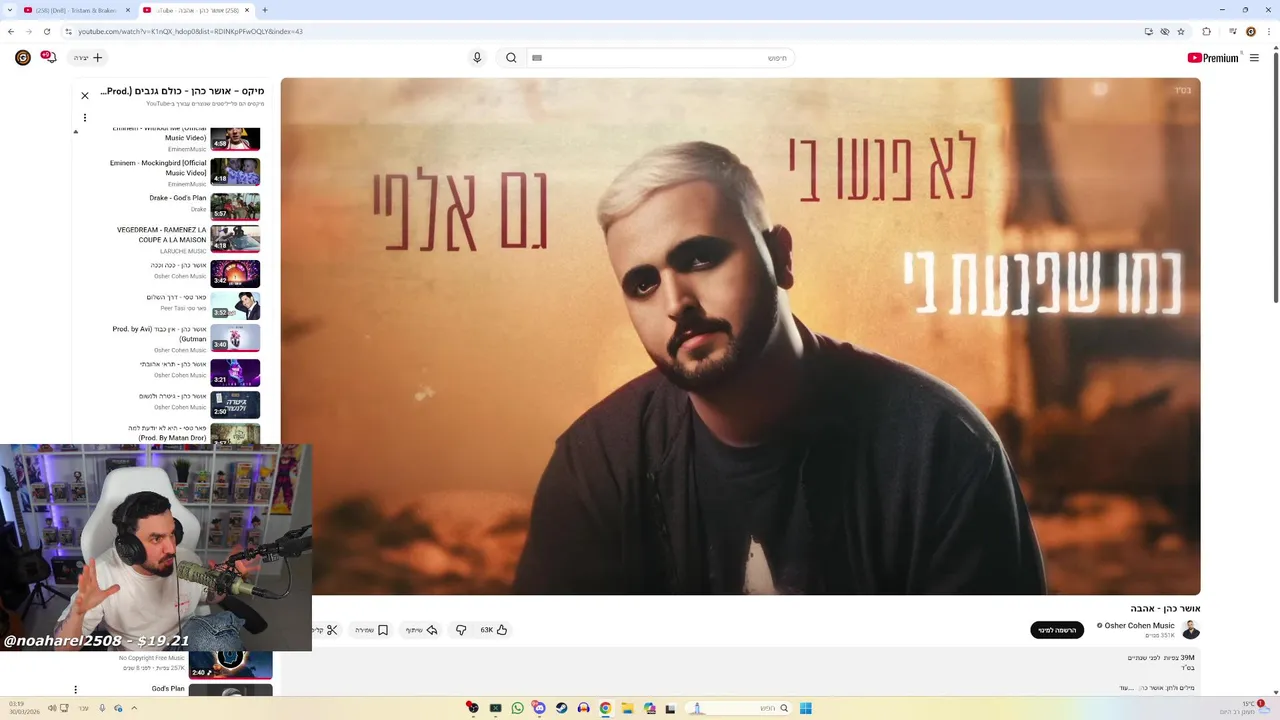The image size is (1280, 720).
Task: Open the mix playlist options three dots
Action: click(x=85, y=118)
